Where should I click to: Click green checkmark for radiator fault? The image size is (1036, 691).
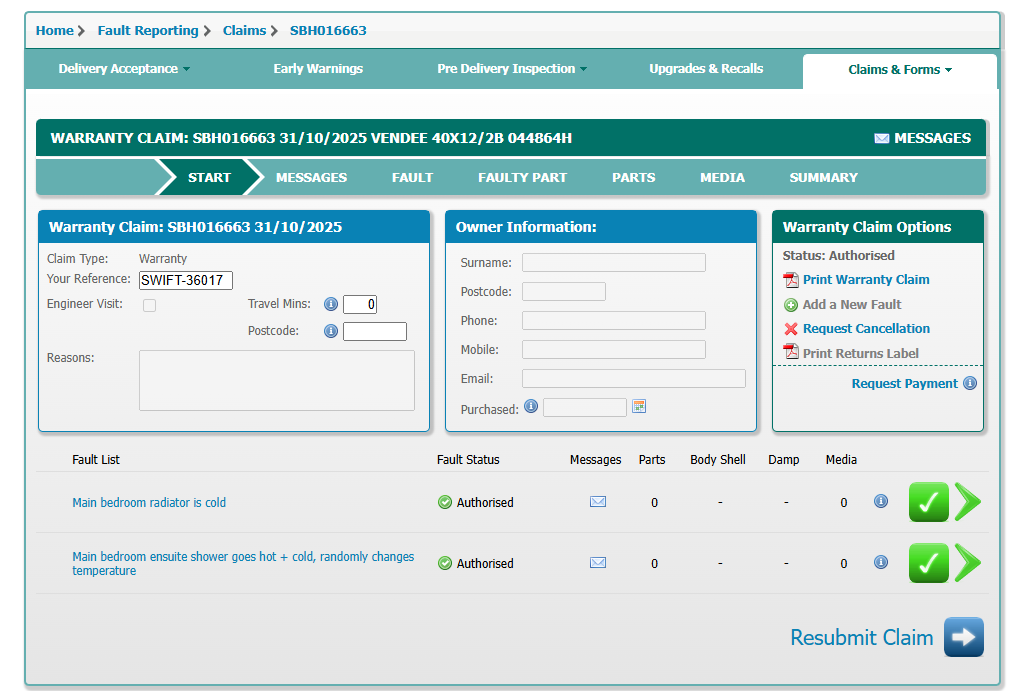point(928,502)
